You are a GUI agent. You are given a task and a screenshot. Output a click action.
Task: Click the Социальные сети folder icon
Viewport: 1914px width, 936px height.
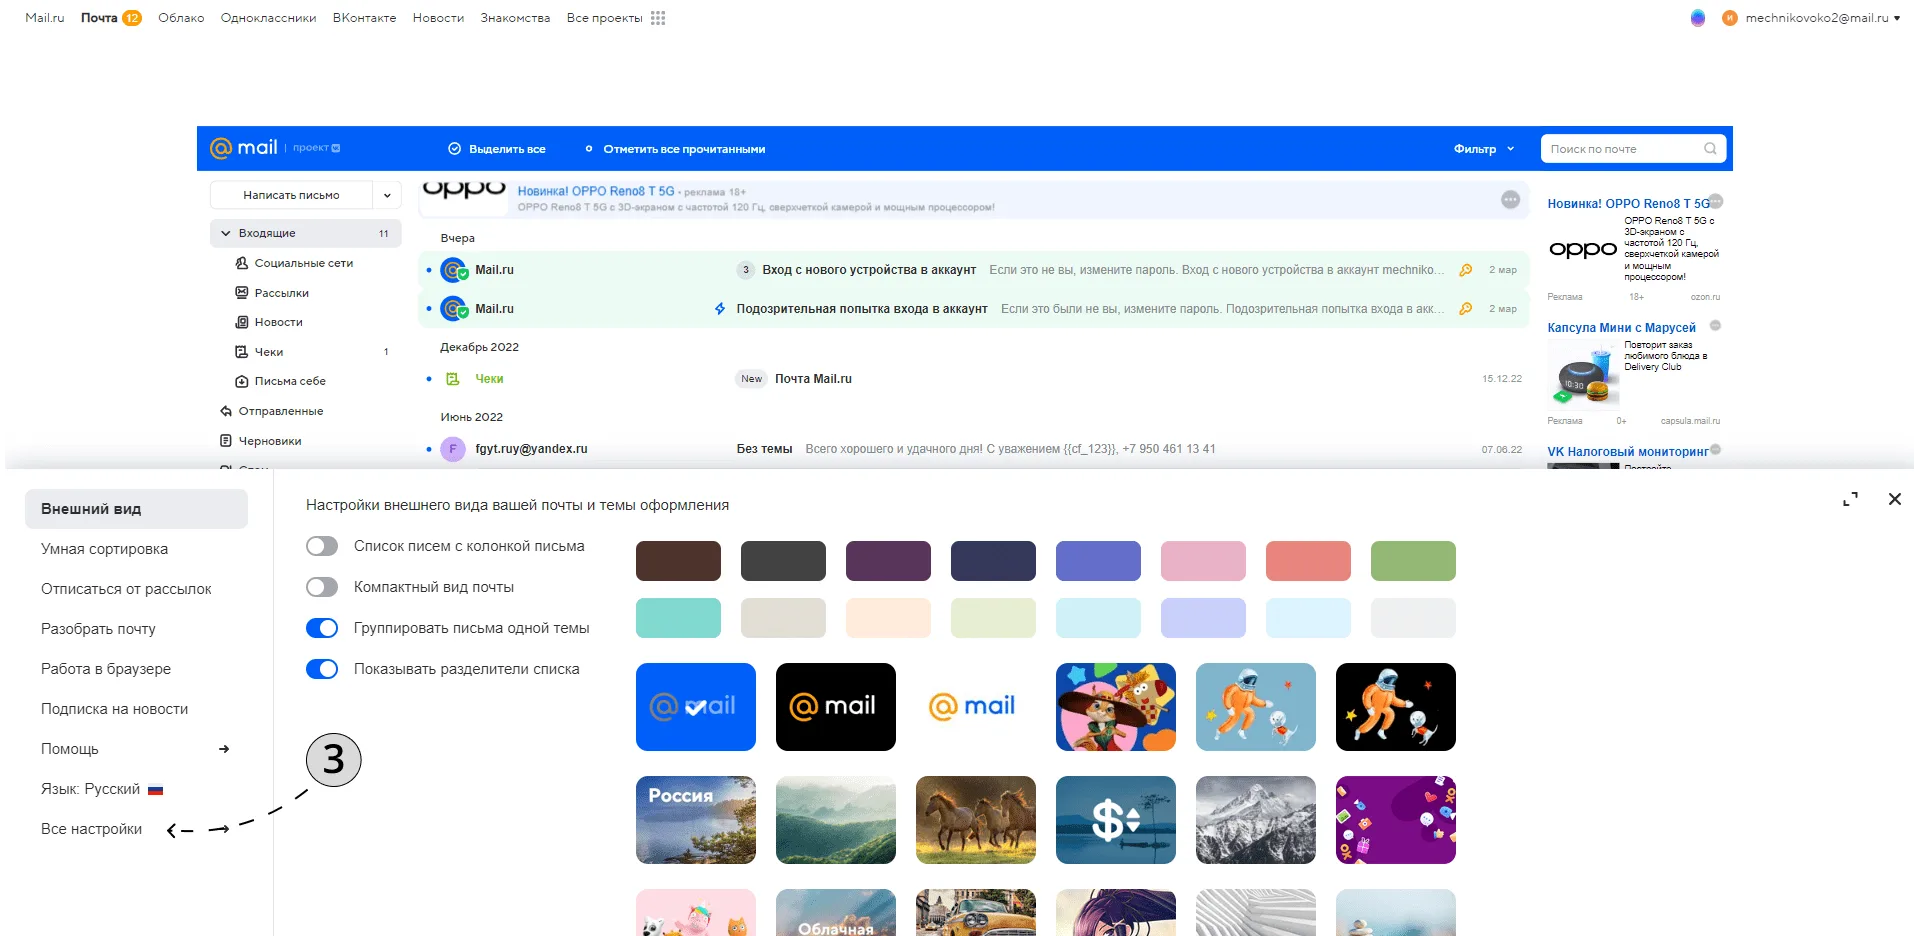(x=241, y=263)
